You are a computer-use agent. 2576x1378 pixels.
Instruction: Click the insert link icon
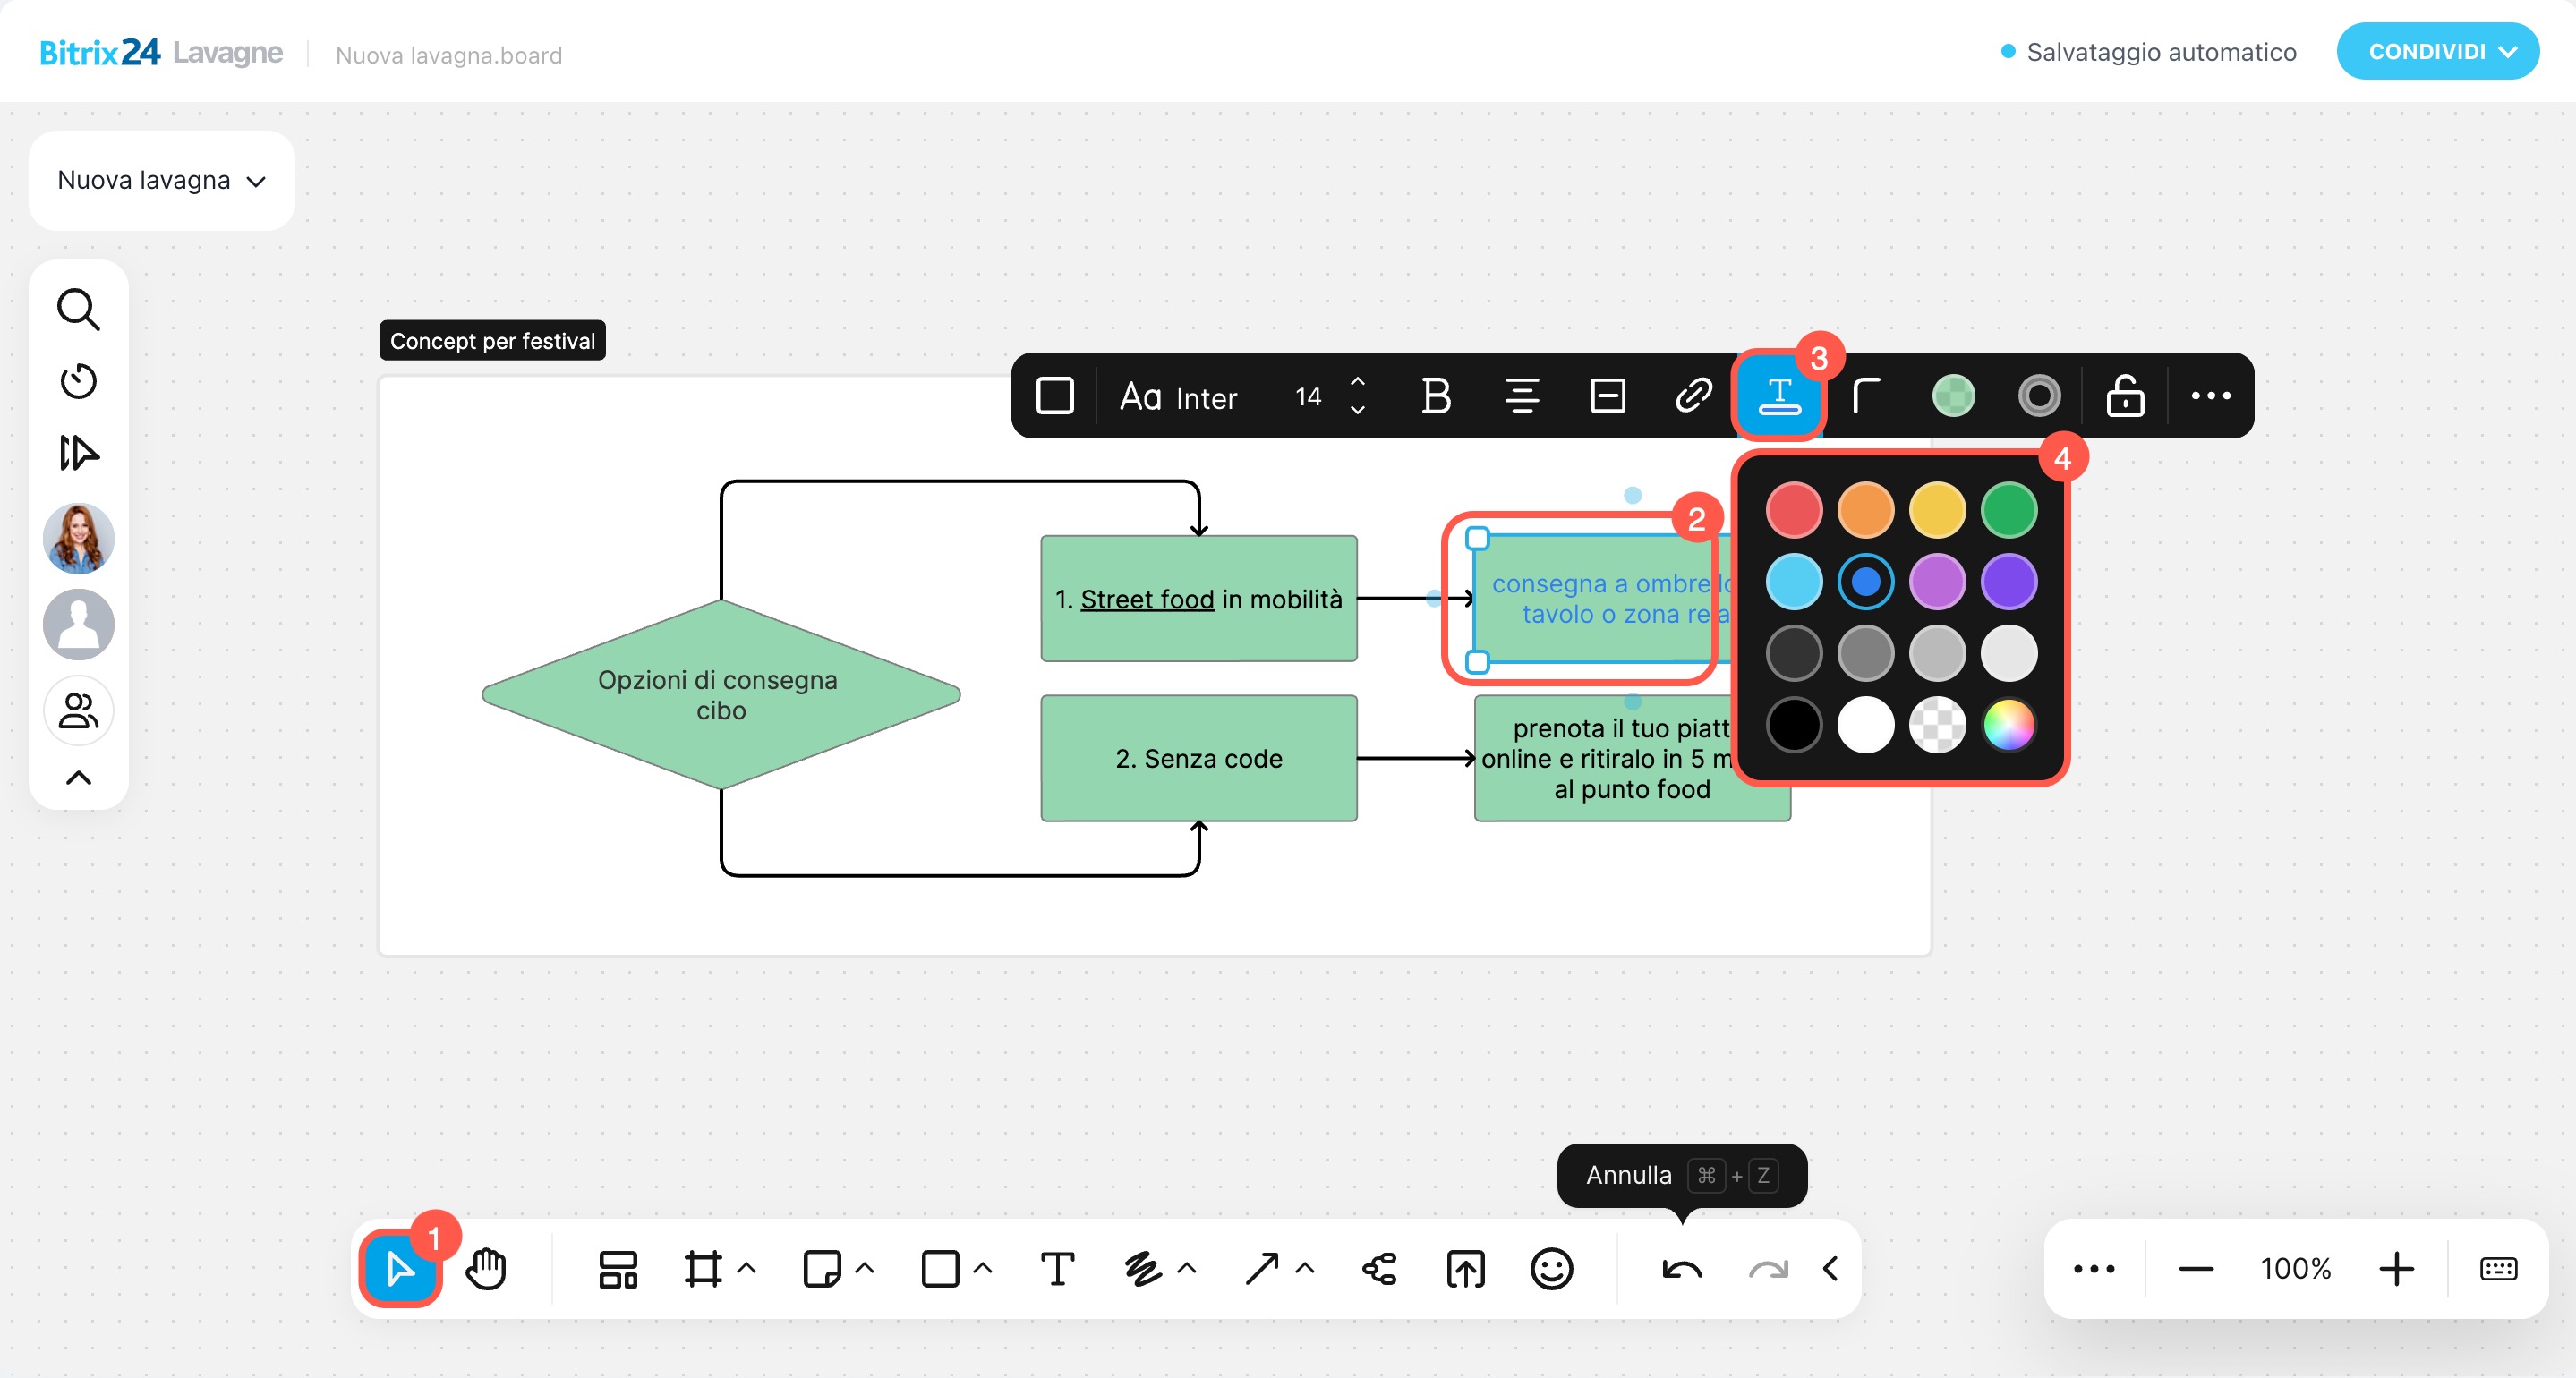pos(1693,396)
